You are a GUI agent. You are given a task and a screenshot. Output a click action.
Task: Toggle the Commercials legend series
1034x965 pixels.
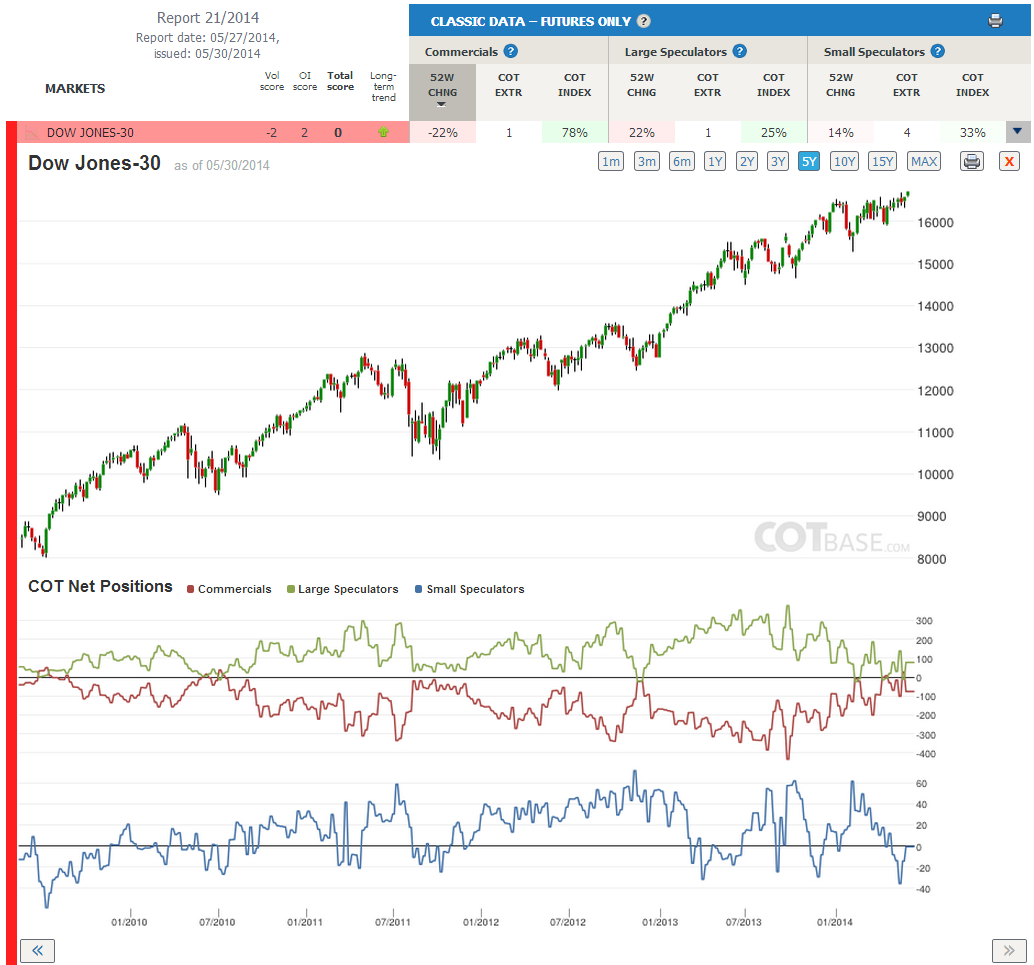click(229, 589)
